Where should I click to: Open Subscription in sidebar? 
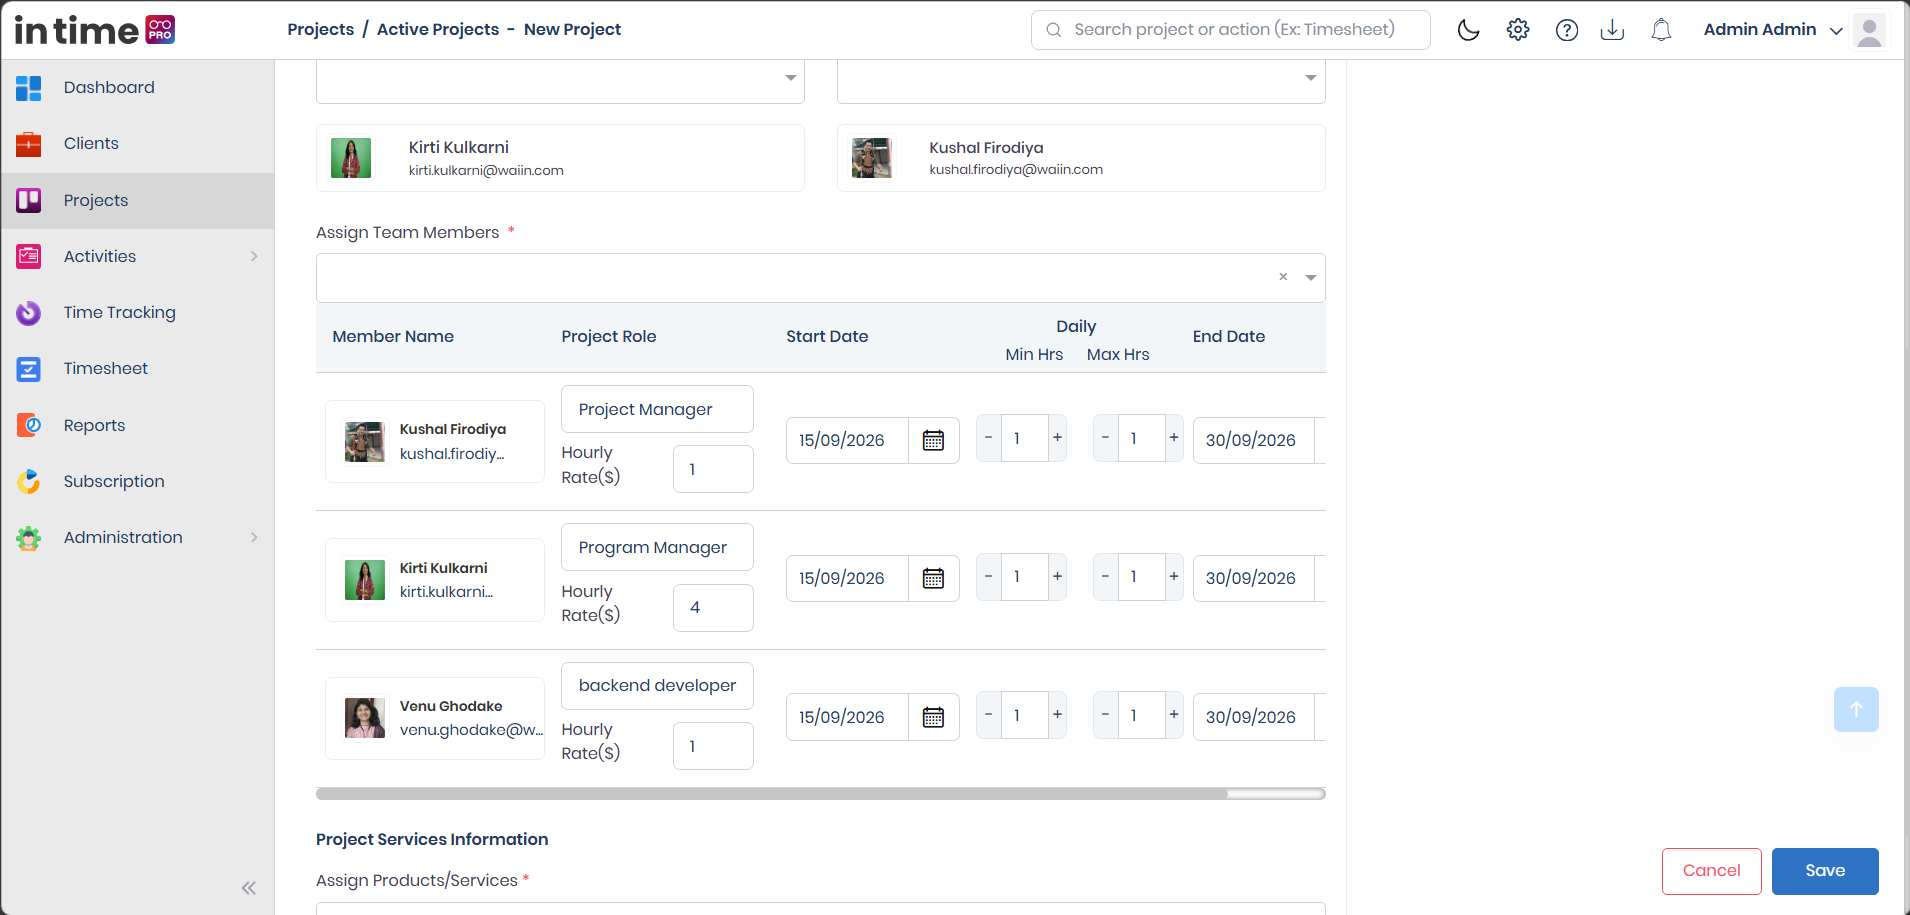138,481
